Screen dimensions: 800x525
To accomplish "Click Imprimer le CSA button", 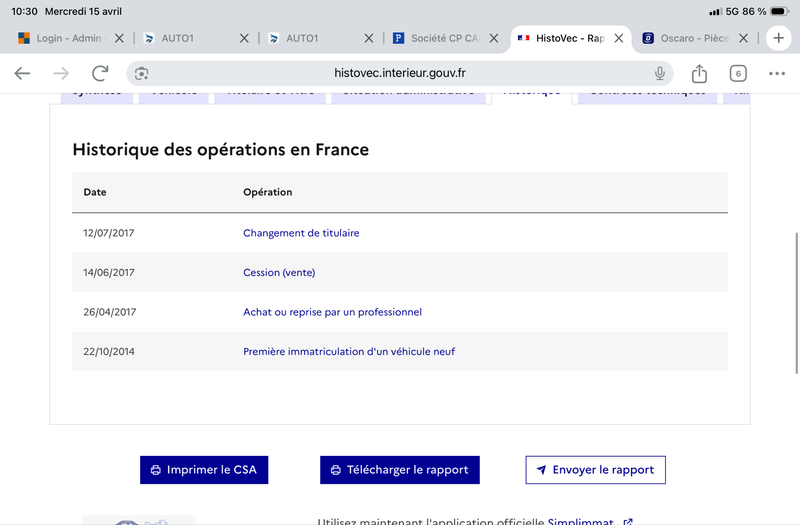I will [x=204, y=470].
